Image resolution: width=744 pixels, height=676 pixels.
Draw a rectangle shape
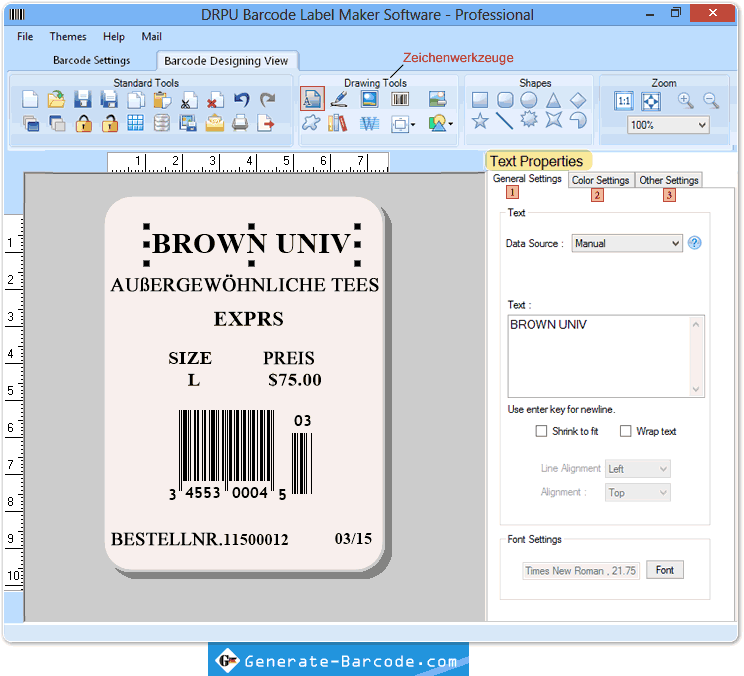(480, 100)
